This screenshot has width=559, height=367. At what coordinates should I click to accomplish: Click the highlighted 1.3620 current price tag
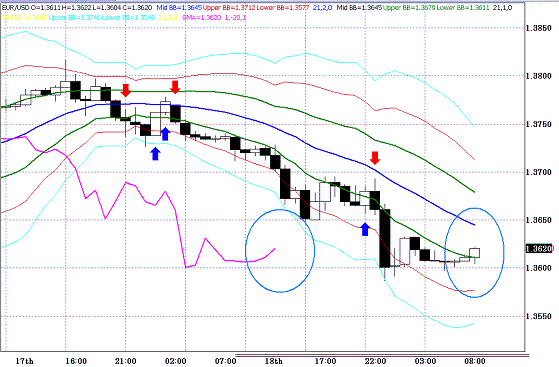pyautogui.click(x=539, y=249)
